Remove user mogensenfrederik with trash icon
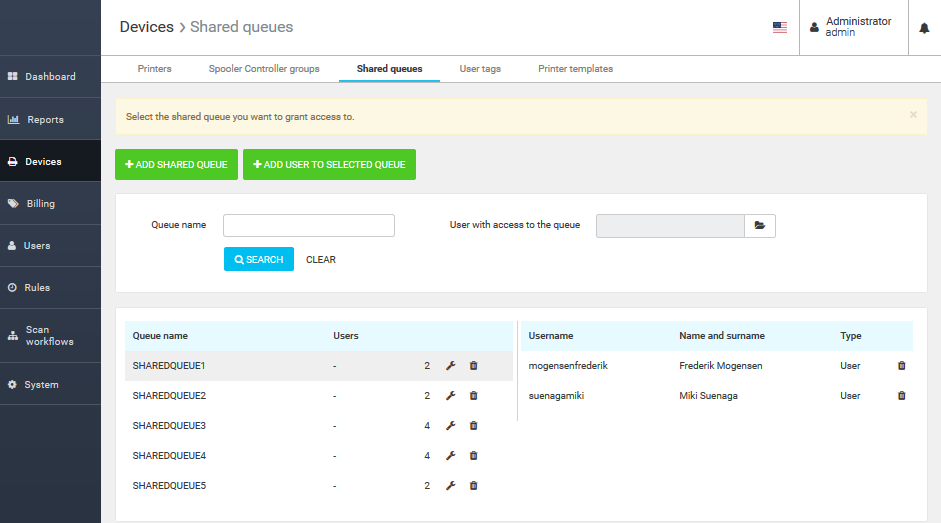The height and width of the screenshot is (523, 941). pyautogui.click(x=901, y=366)
